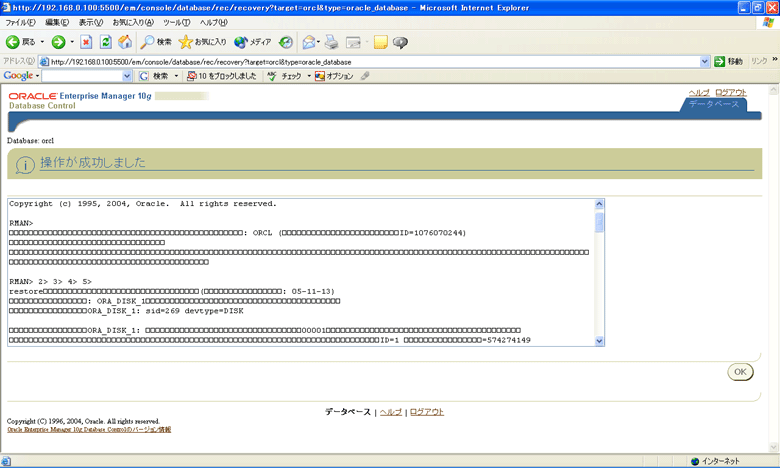Click inside the Google toolbar search field
780x468 pixels.
pos(82,76)
